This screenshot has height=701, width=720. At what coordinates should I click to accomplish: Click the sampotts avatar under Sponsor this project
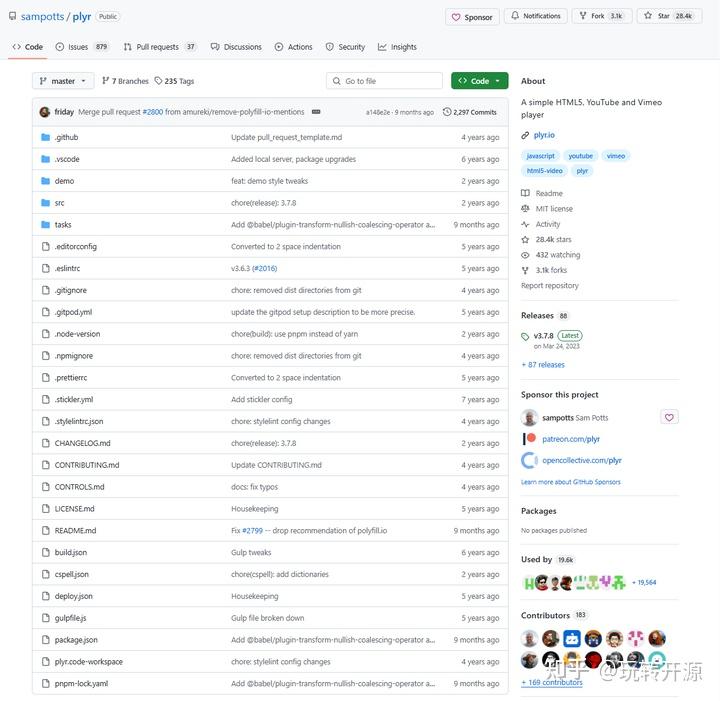[529, 417]
